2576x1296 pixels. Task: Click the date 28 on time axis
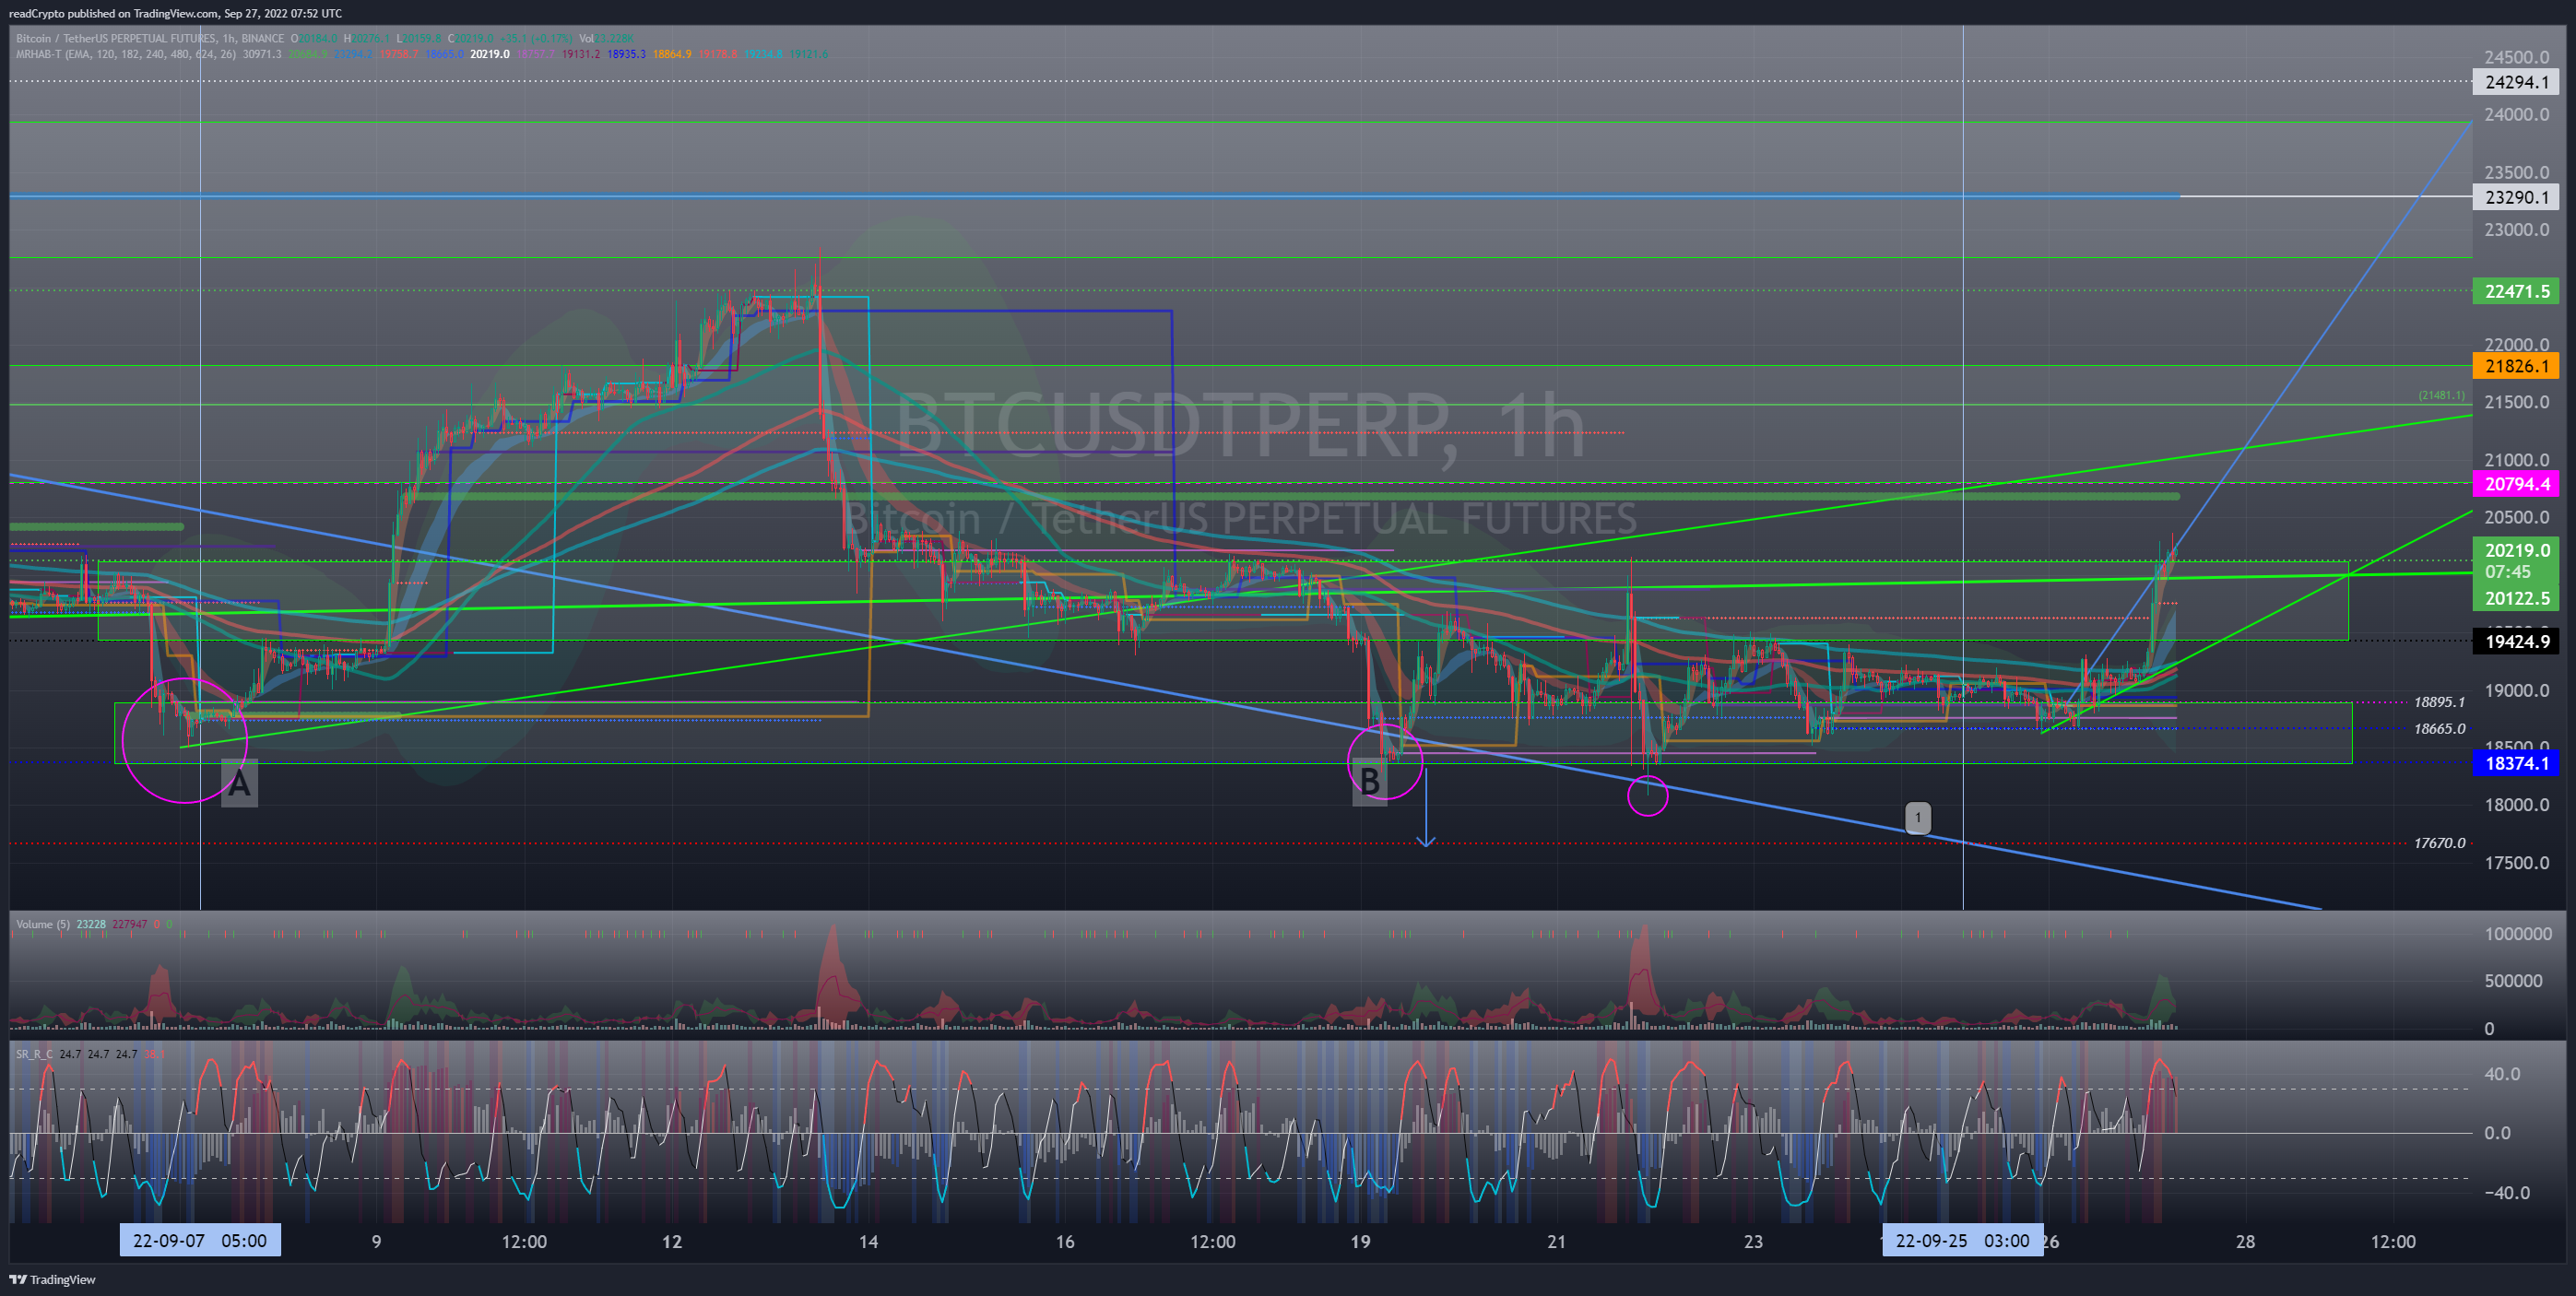pos(2245,1241)
